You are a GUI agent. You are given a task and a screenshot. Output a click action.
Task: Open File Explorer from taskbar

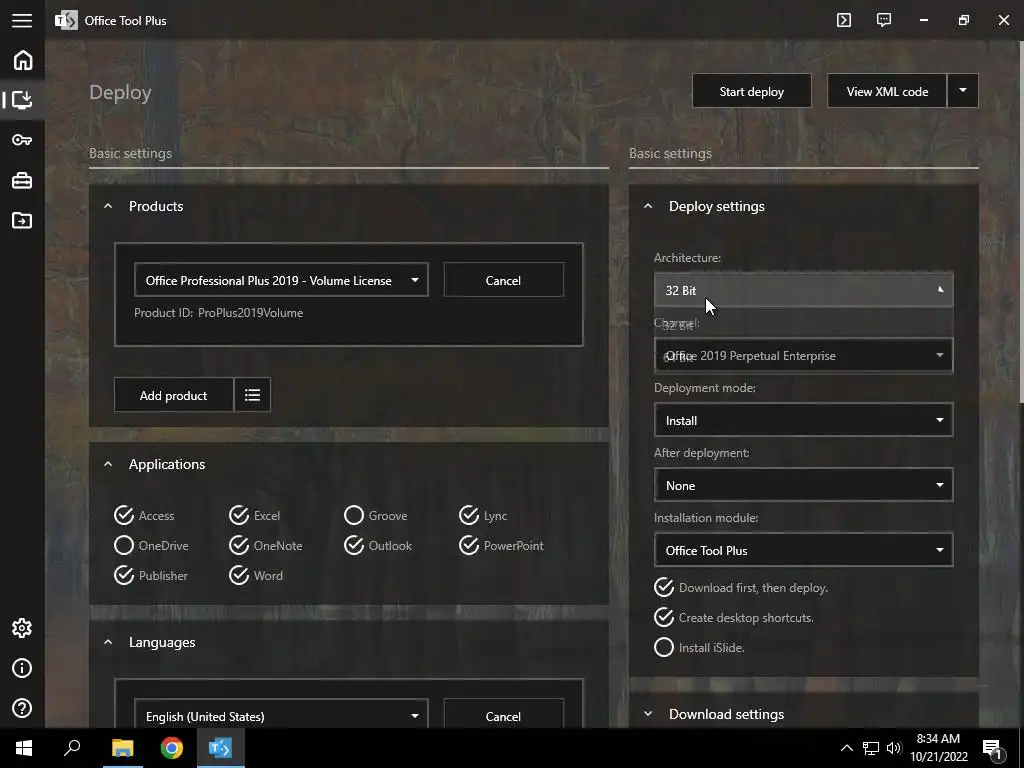pos(122,748)
